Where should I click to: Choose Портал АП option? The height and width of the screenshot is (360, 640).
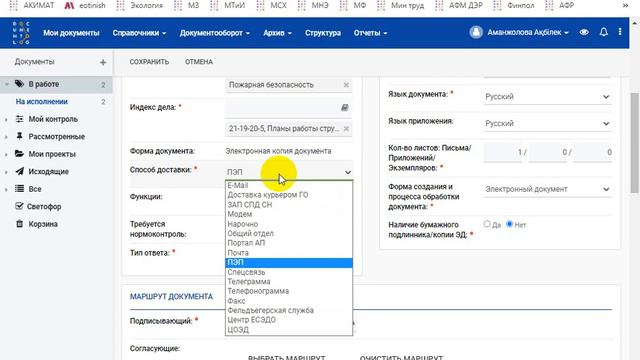tap(289, 243)
